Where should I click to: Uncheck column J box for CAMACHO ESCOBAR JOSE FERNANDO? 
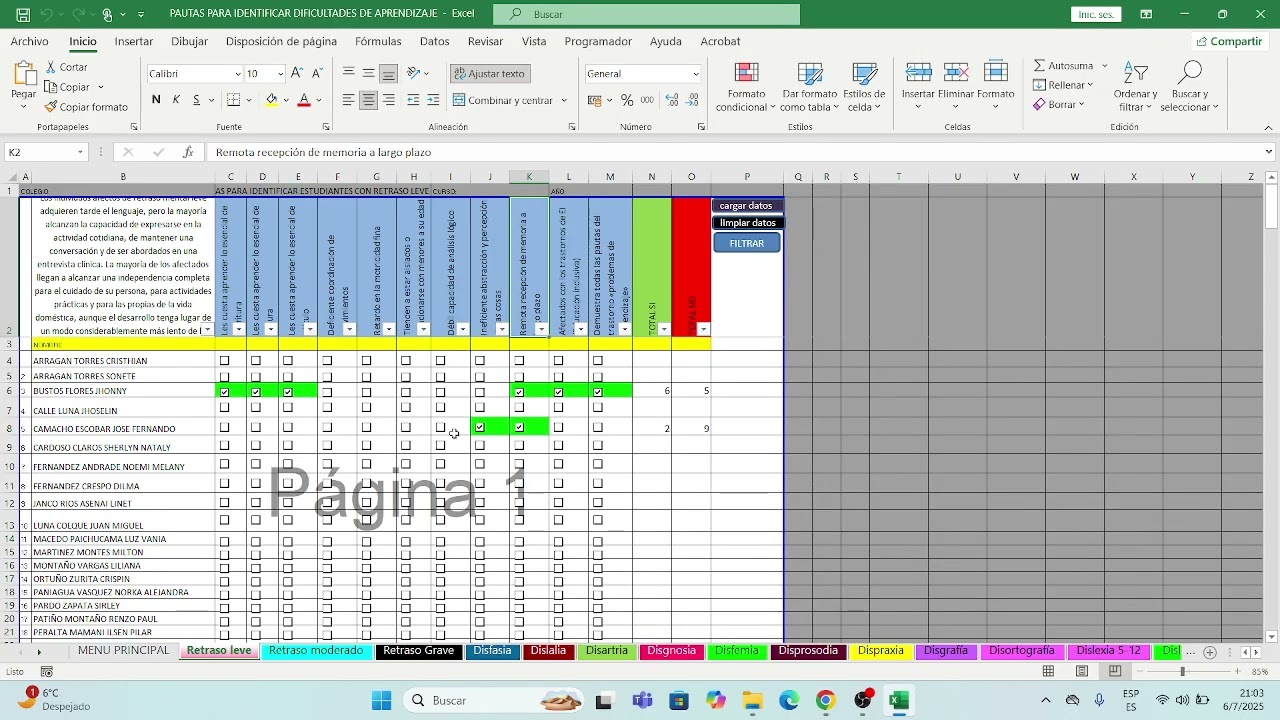coord(480,427)
